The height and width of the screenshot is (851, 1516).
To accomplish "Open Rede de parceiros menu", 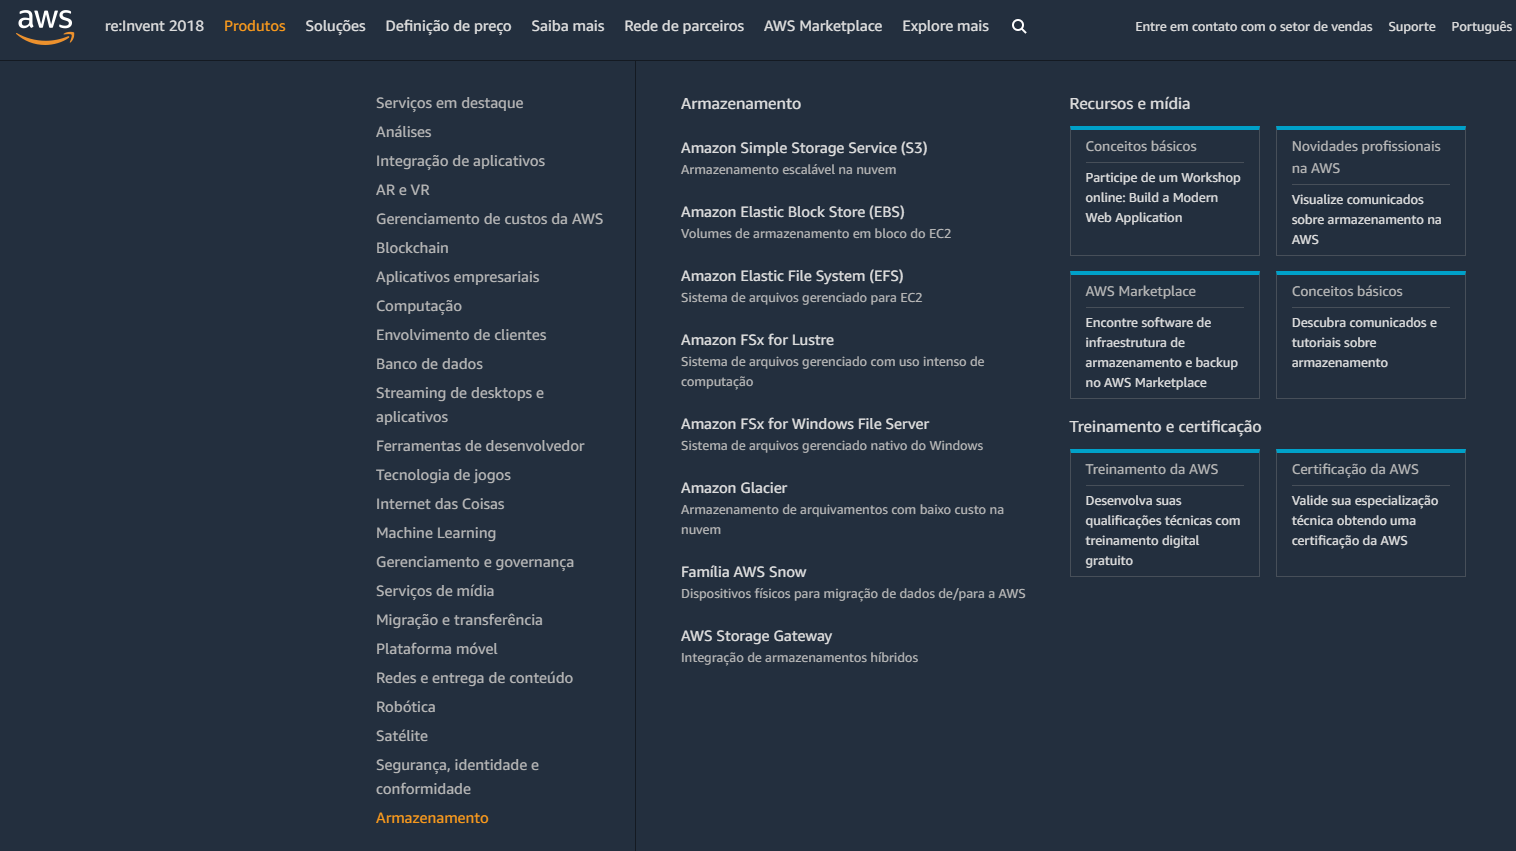I will tap(684, 26).
